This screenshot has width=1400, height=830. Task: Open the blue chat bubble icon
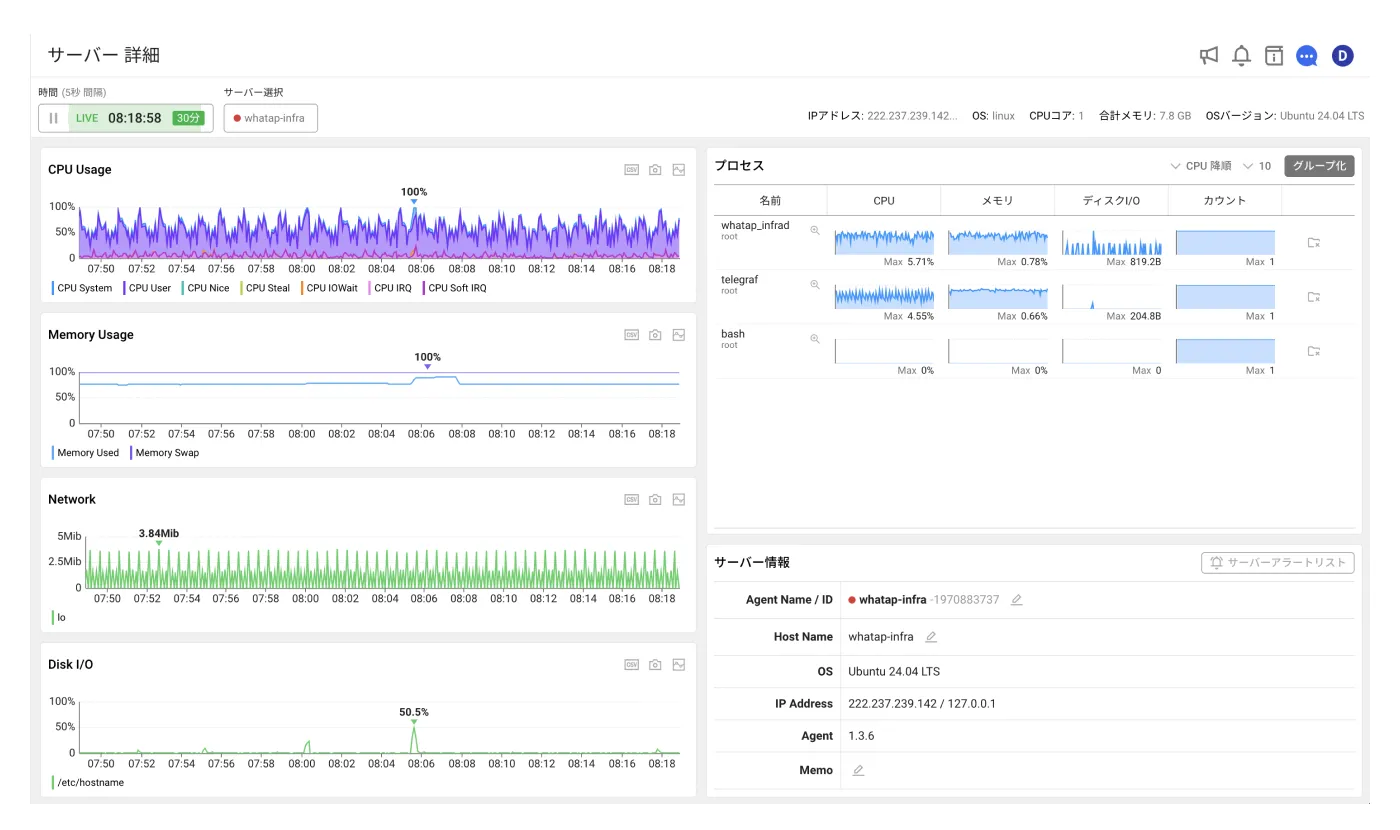coord(1307,56)
